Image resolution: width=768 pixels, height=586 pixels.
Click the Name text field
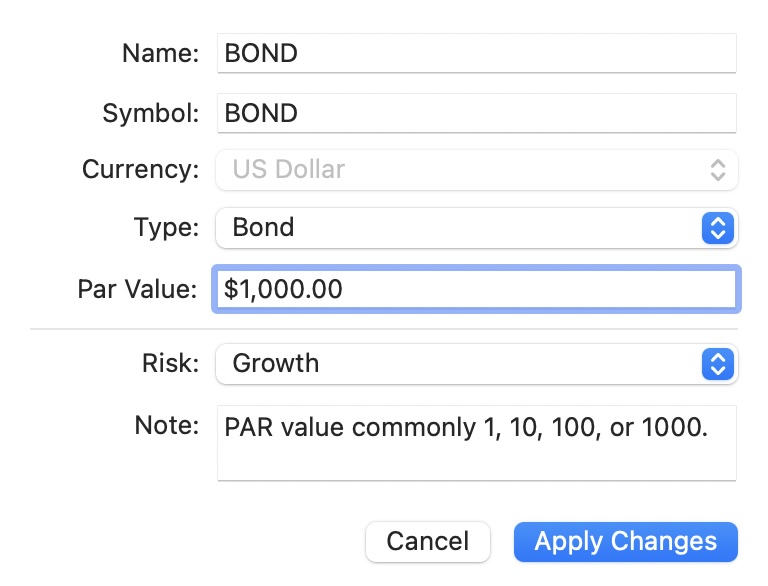coord(476,53)
